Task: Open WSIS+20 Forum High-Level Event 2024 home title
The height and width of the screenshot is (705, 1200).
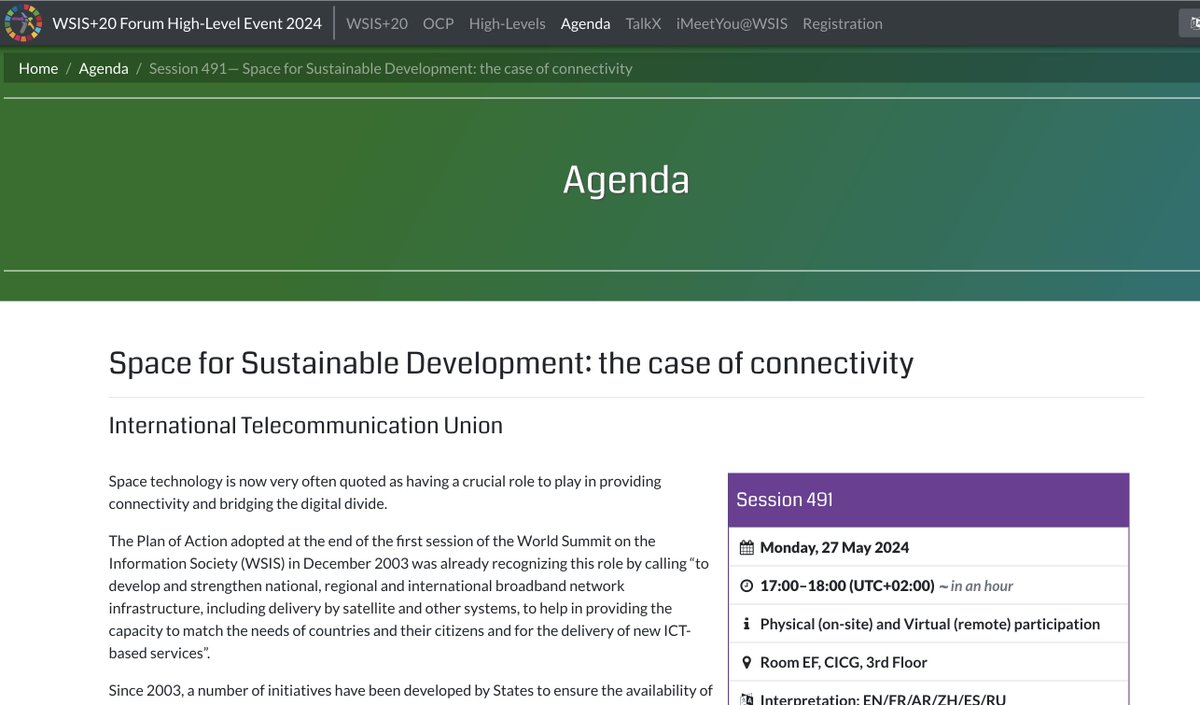Action: (x=187, y=23)
